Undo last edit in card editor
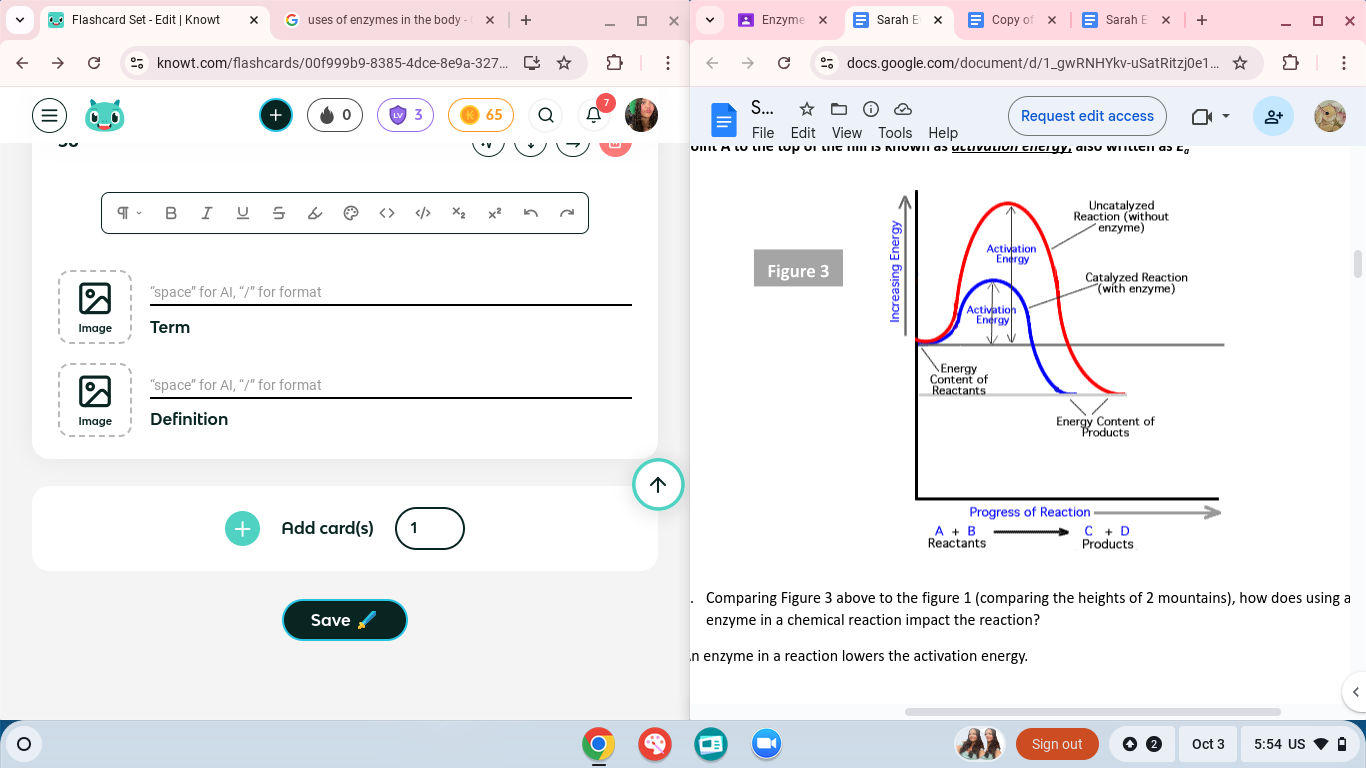Image resolution: width=1366 pixels, height=768 pixels. tap(531, 213)
